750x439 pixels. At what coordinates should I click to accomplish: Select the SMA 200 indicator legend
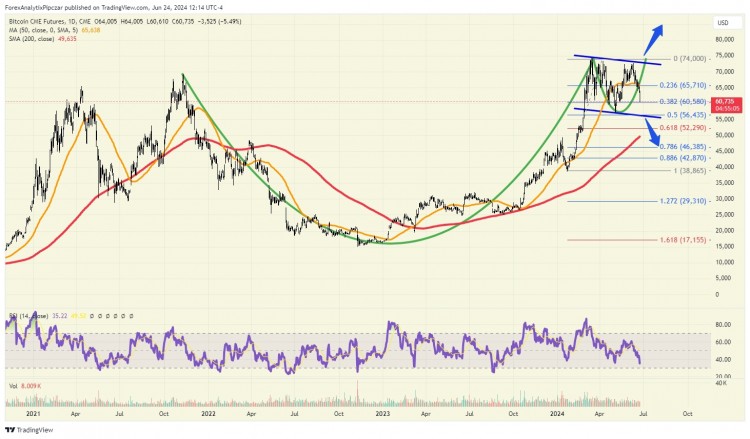[x=43, y=38]
